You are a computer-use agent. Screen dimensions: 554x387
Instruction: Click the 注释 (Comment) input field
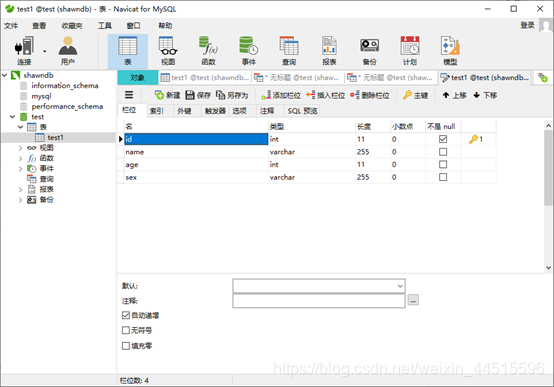pyautogui.click(x=319, y=301)
